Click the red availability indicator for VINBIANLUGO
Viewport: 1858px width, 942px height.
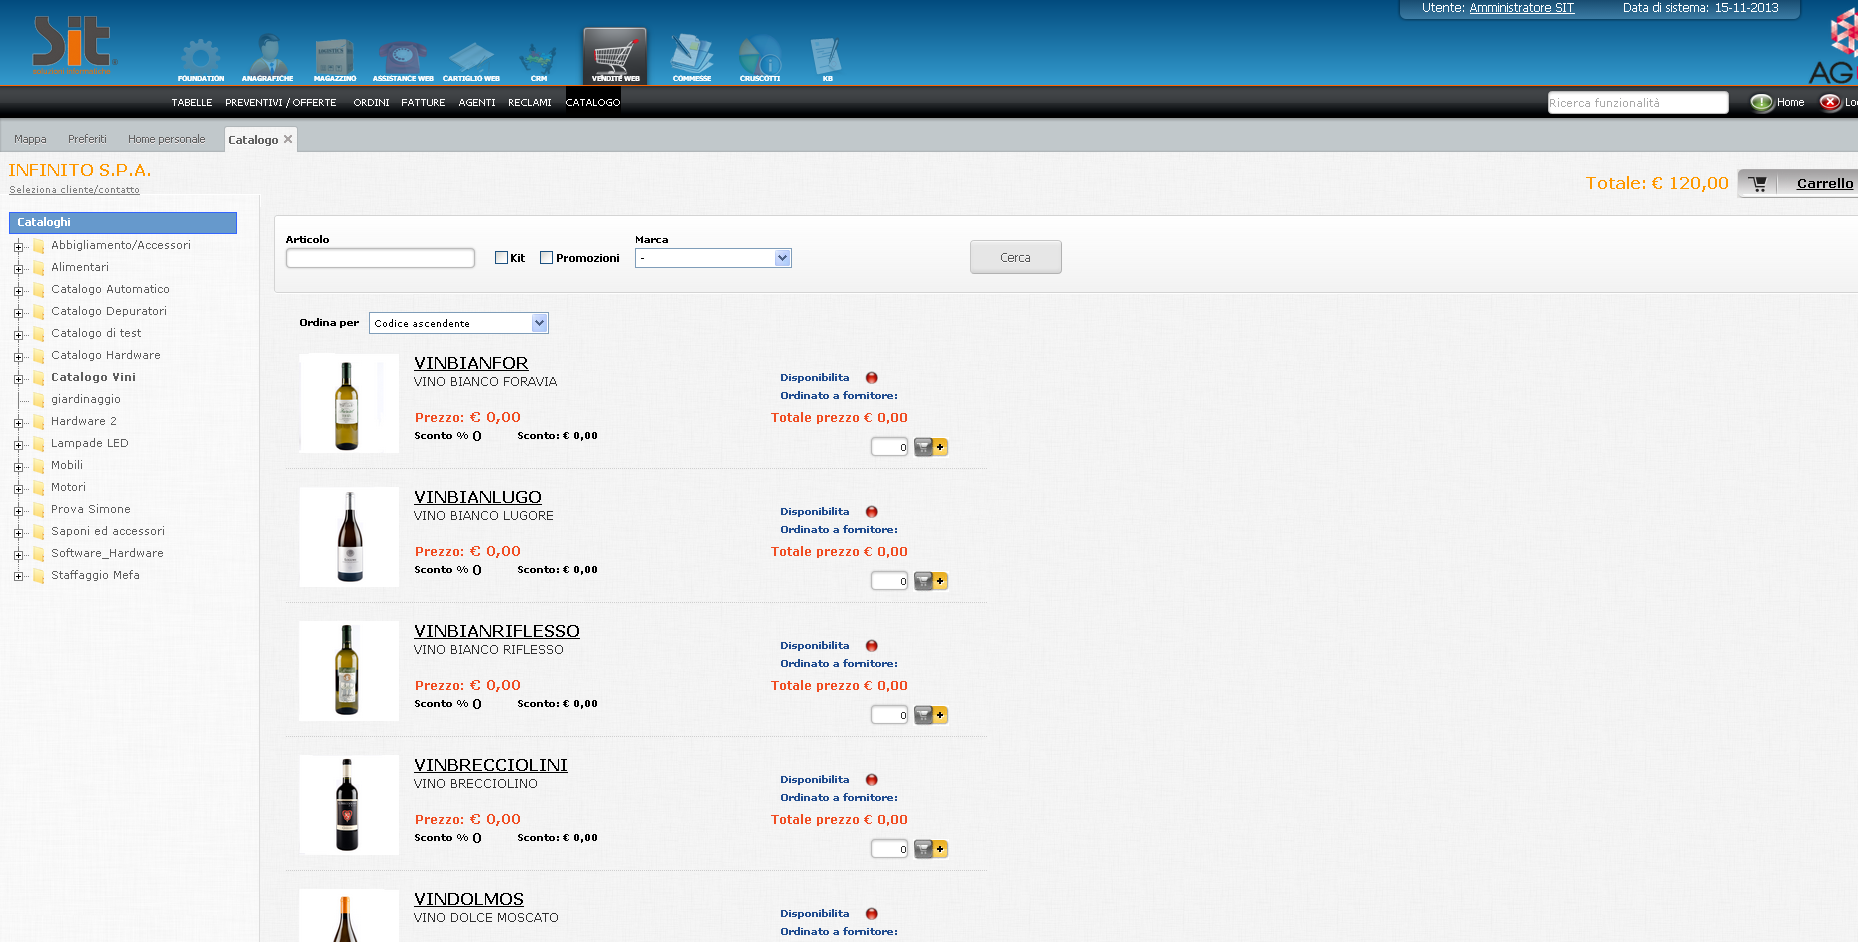pos(871,511)
